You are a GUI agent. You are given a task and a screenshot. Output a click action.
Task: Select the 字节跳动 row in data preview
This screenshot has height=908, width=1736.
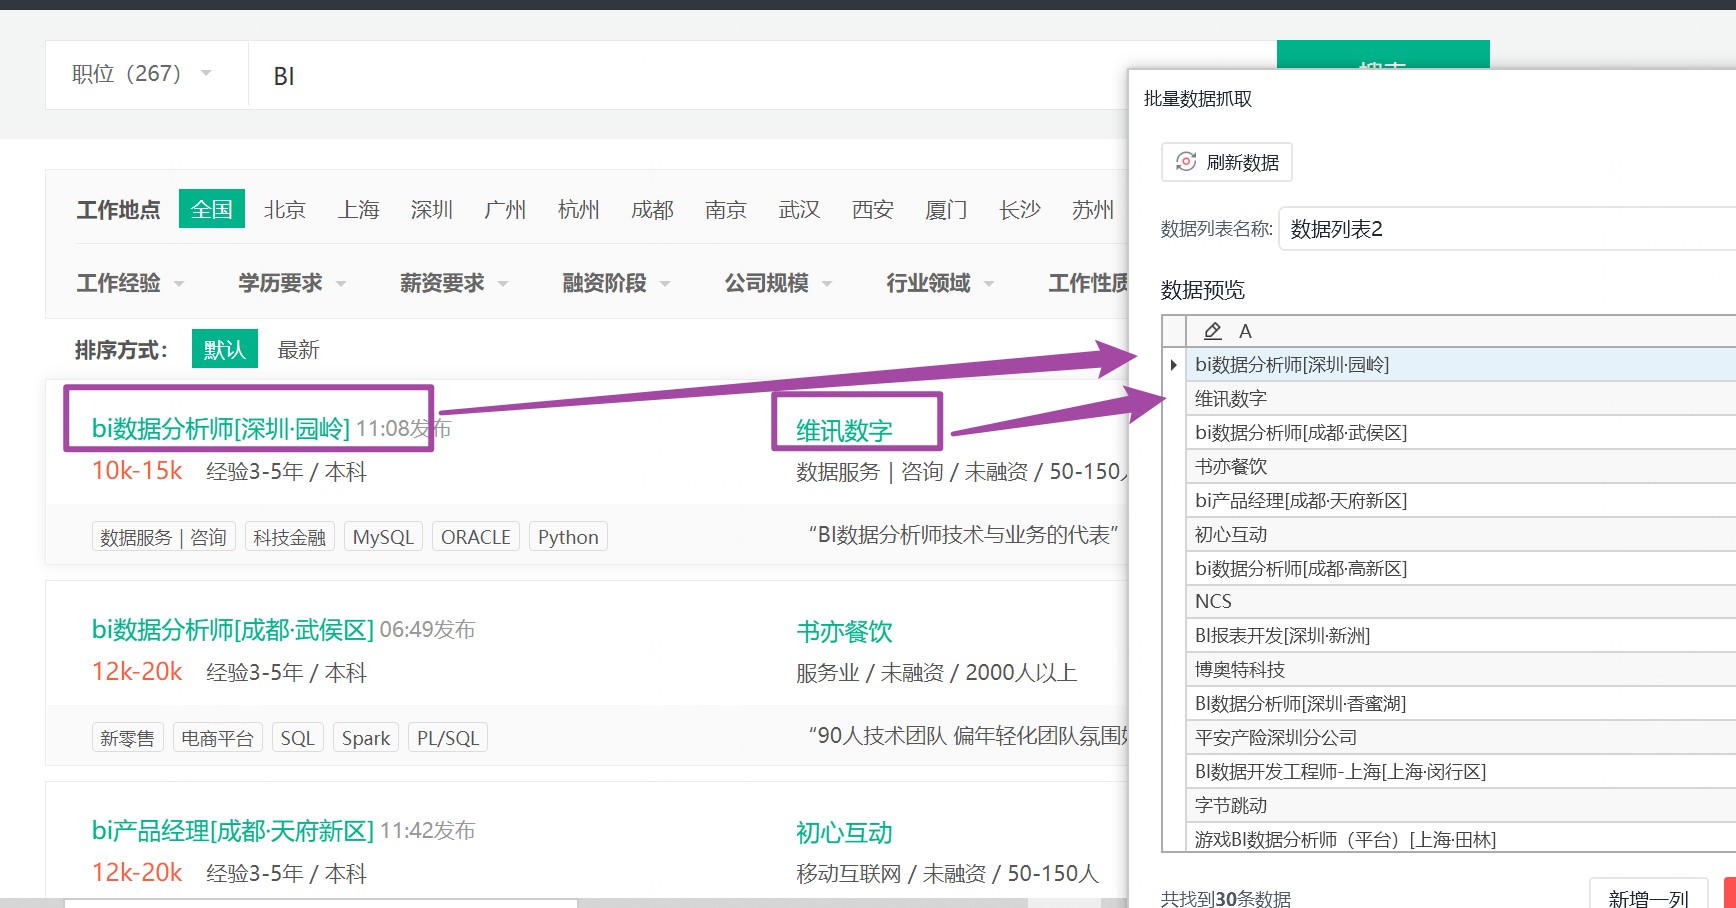1461,805
